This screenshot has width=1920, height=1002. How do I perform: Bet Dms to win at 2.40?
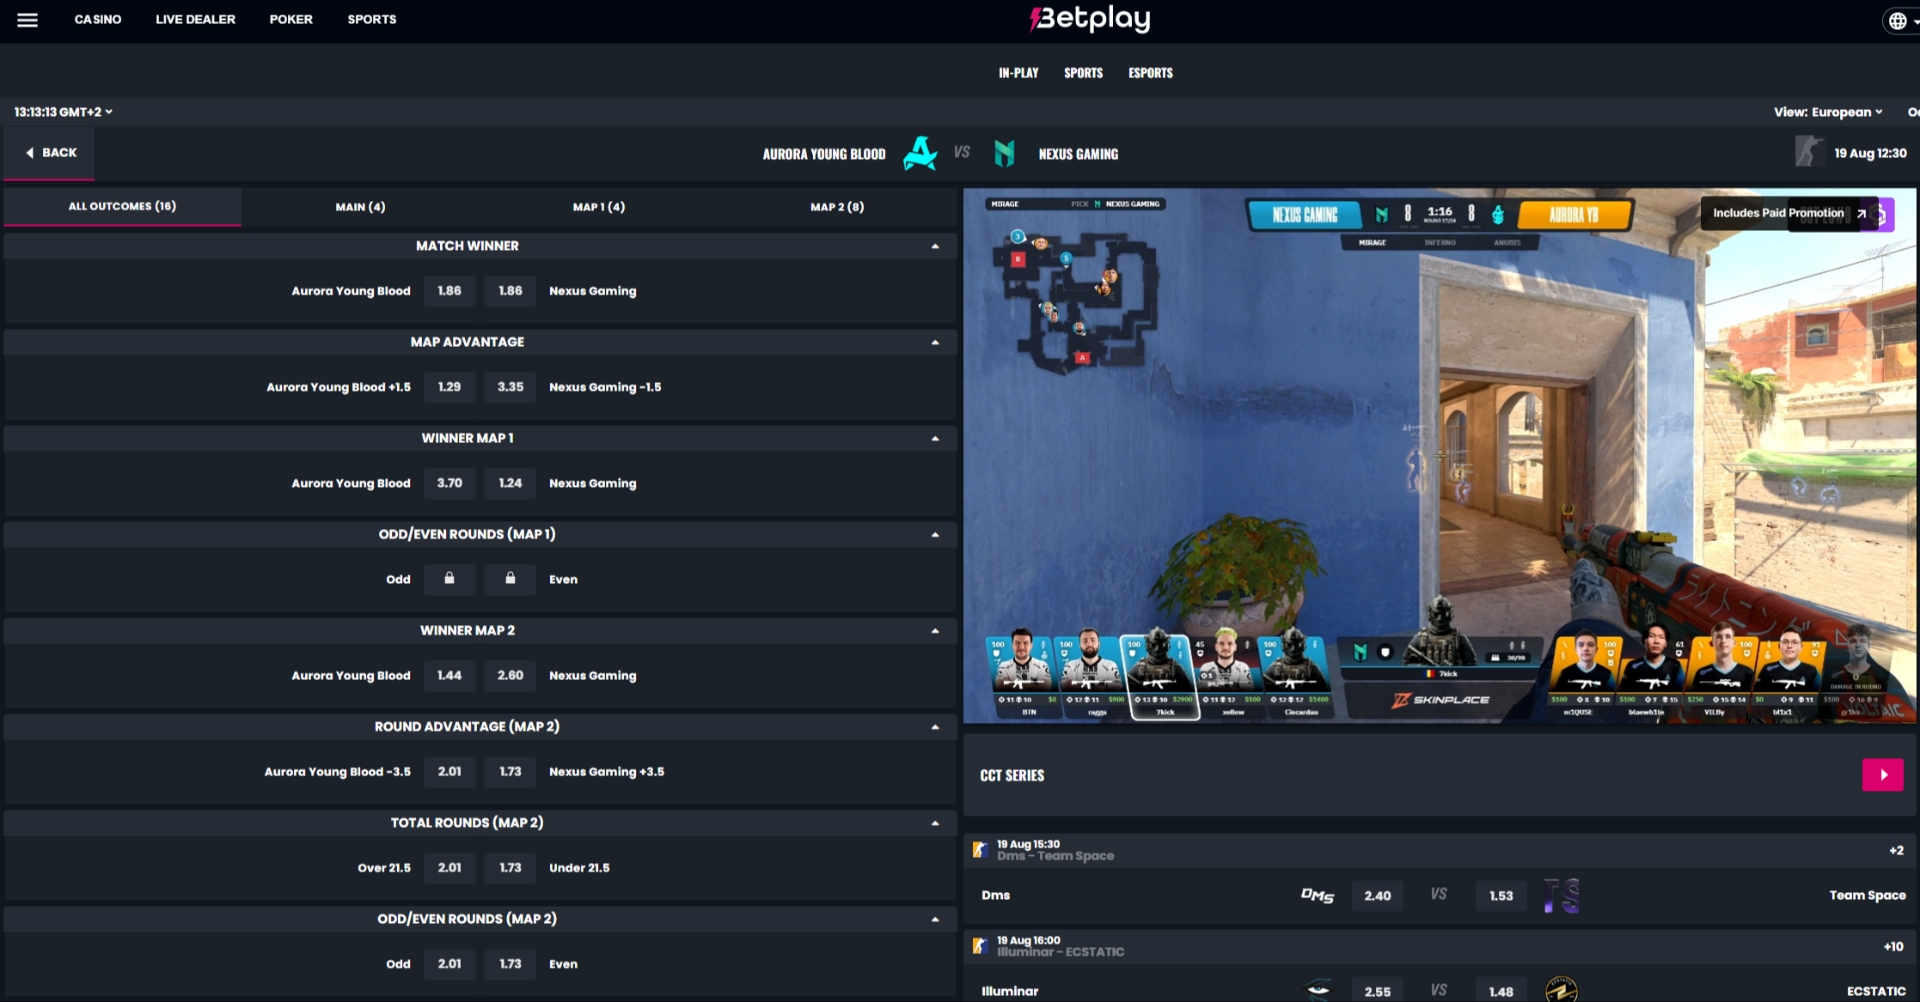tap(1377, 896)
